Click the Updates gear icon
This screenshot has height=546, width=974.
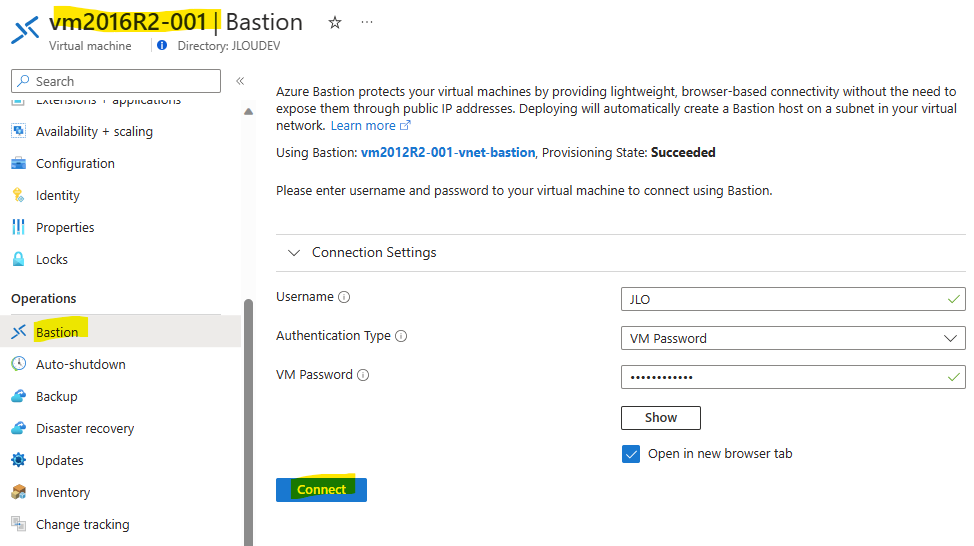(x=19, y=460)
